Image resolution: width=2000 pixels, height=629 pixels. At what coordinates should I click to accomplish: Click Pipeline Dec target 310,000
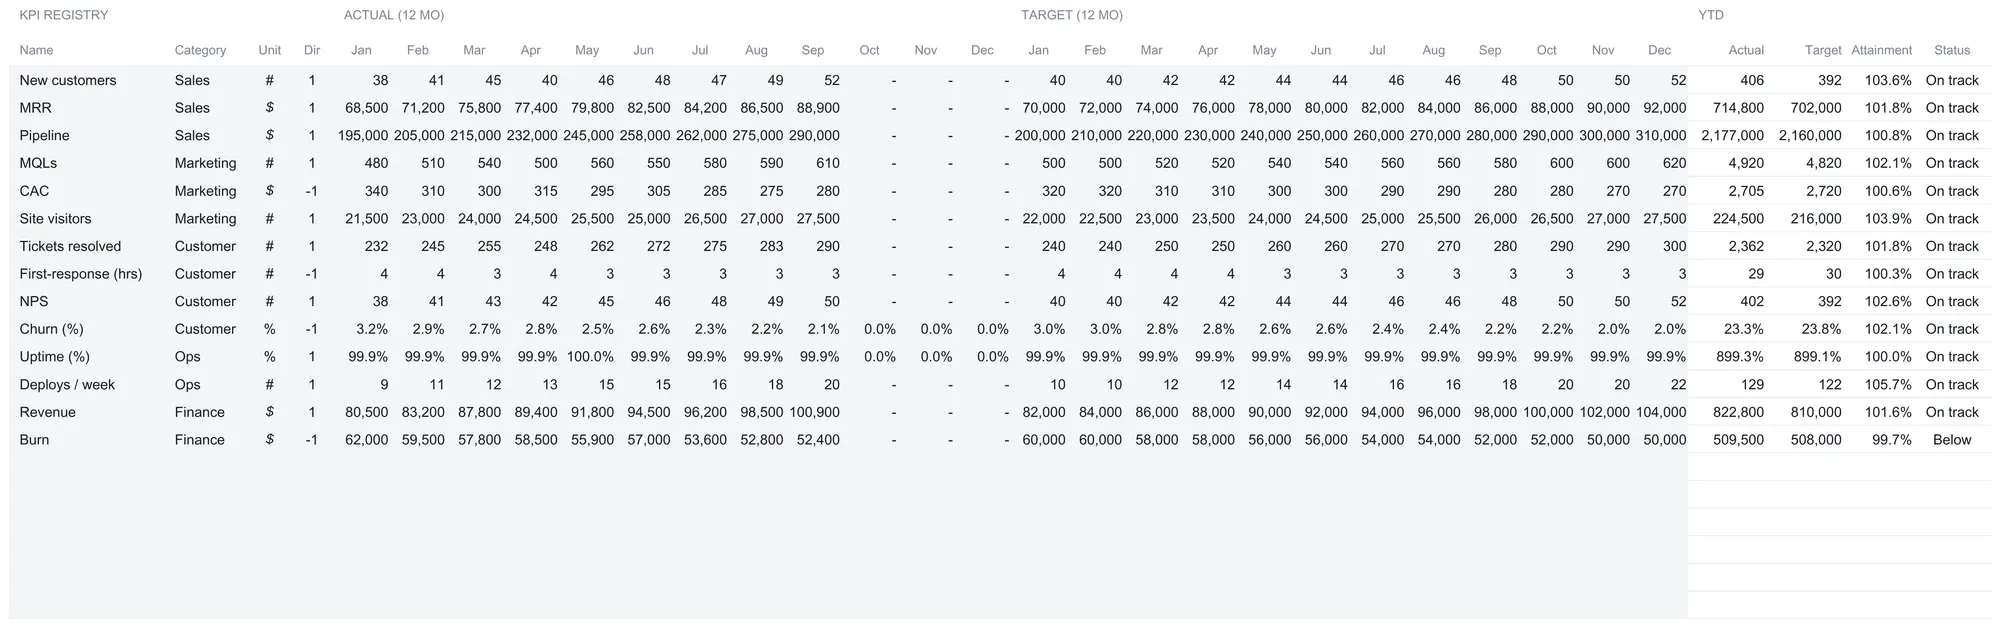pyautogui.click(x=1661, y=135)
